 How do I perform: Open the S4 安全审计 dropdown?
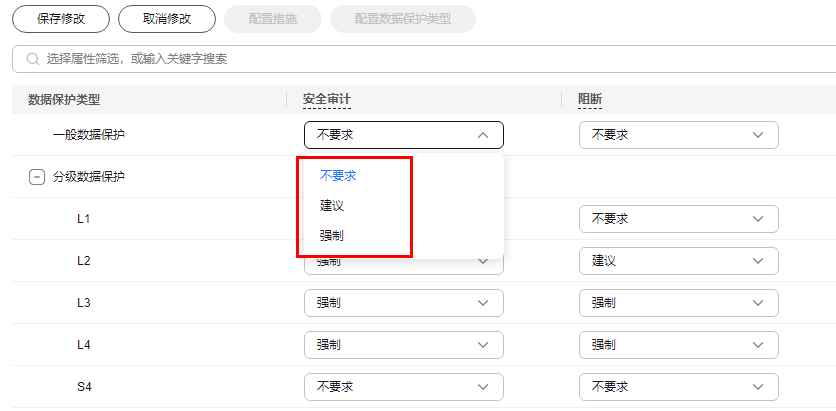tap(403, 386)
